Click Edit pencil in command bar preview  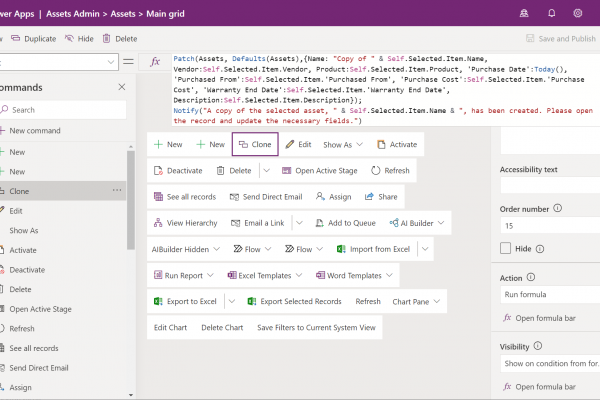tap(298, 144)
